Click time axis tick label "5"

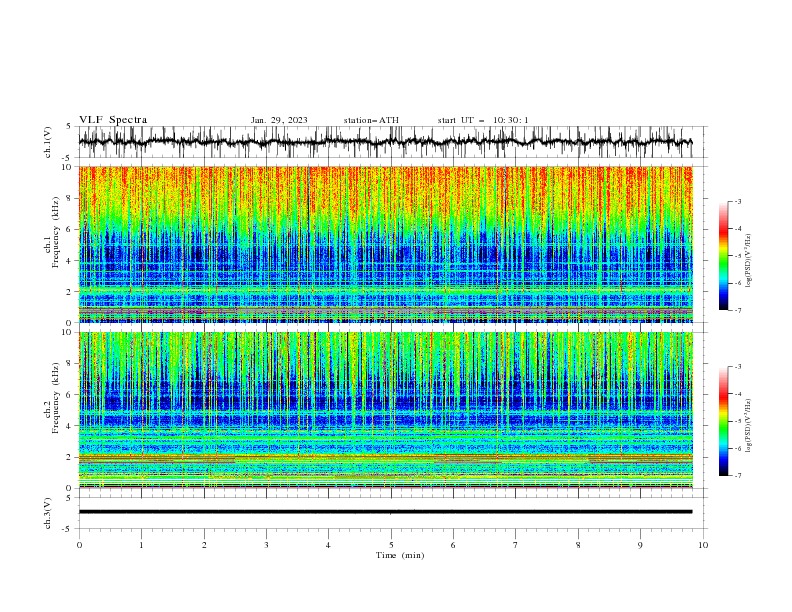pyautogui.click(x=391, y=545)
